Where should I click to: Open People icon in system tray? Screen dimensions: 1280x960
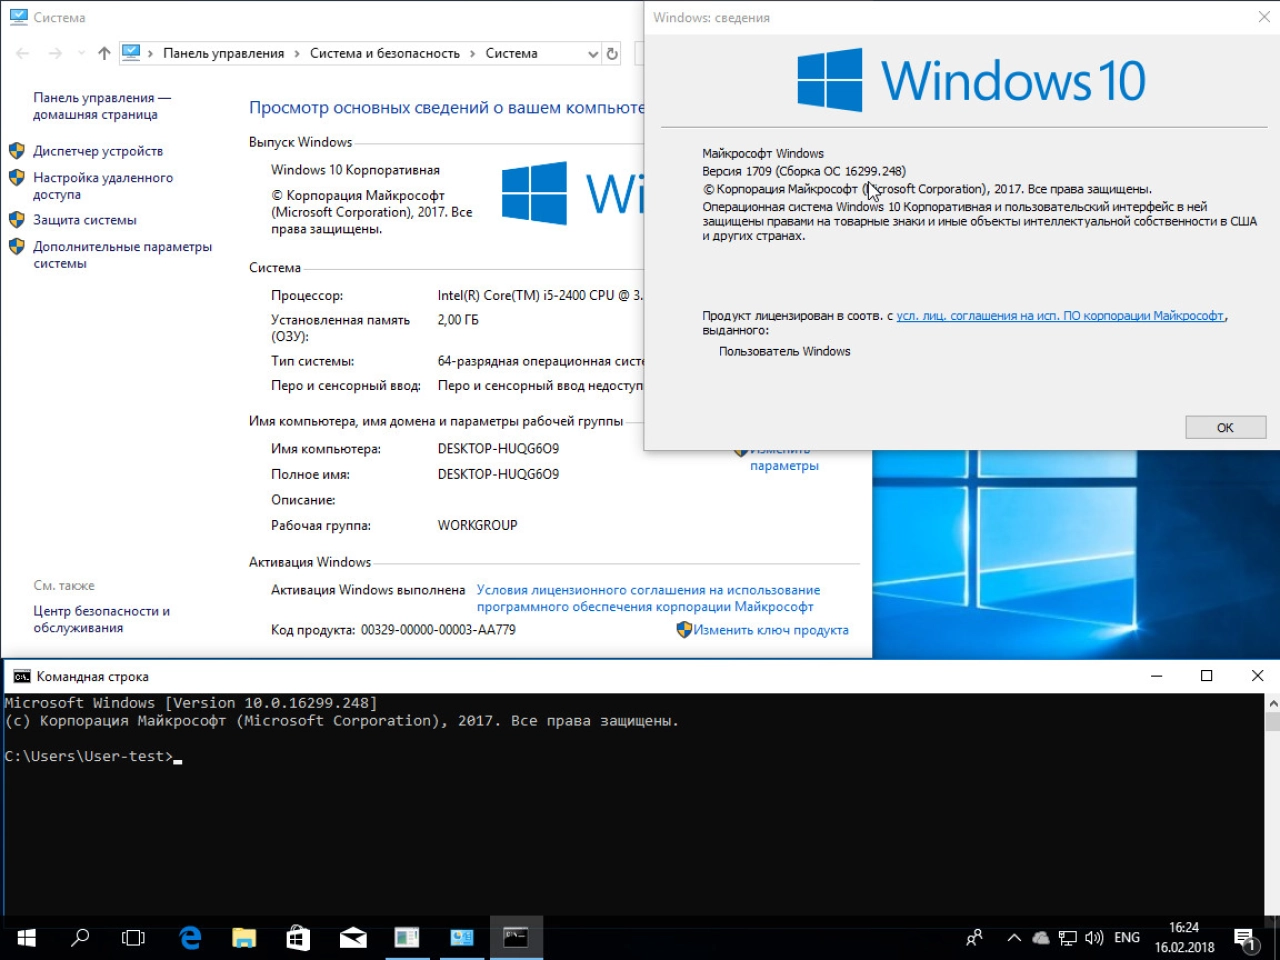(975, 937)
